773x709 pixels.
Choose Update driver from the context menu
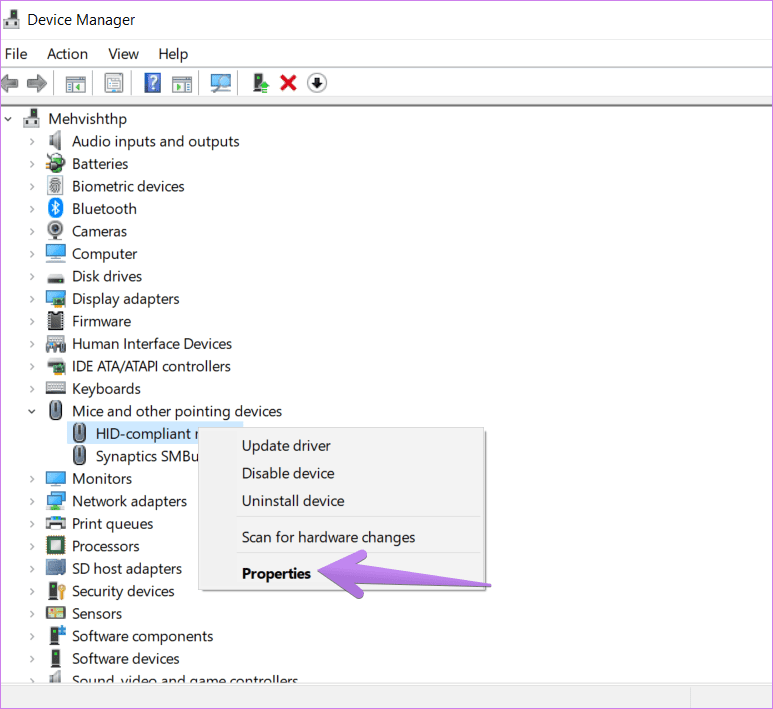286,445
